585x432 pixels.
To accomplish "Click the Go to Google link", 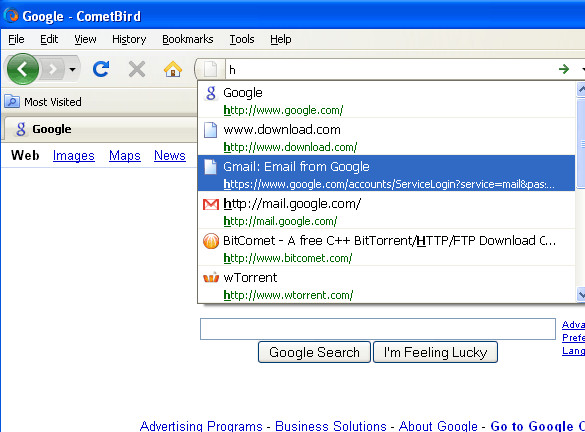I will pos(537,426).
